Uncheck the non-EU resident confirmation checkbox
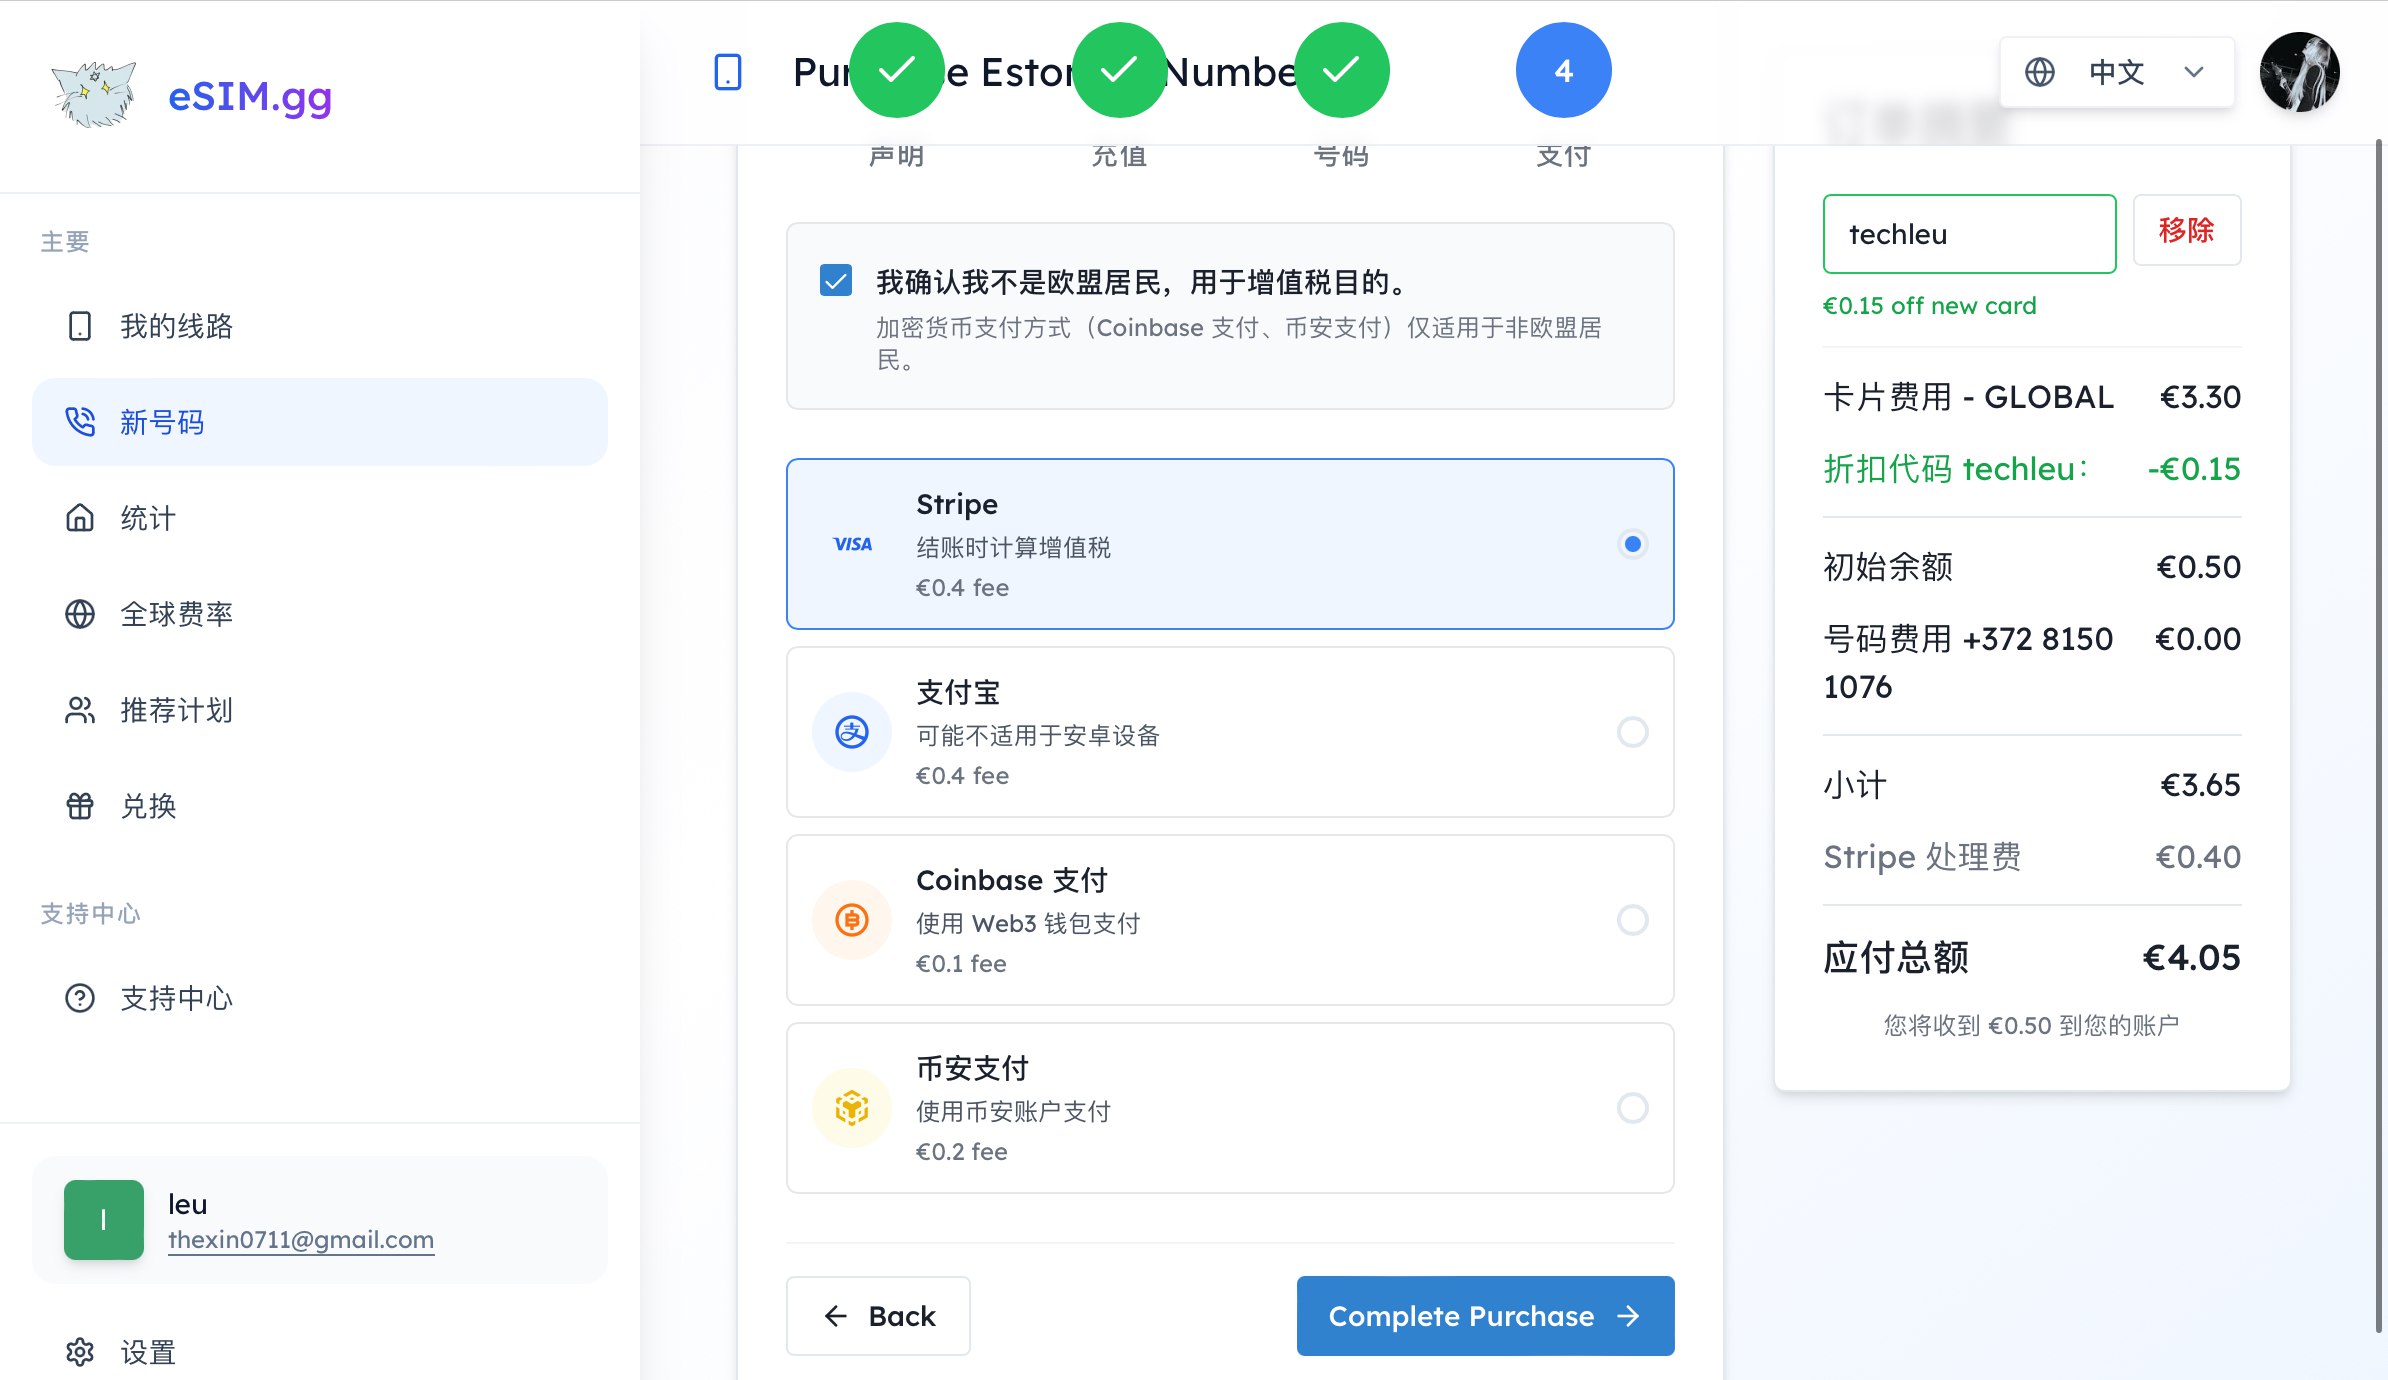2388x1380 pixels. point(836,281)
